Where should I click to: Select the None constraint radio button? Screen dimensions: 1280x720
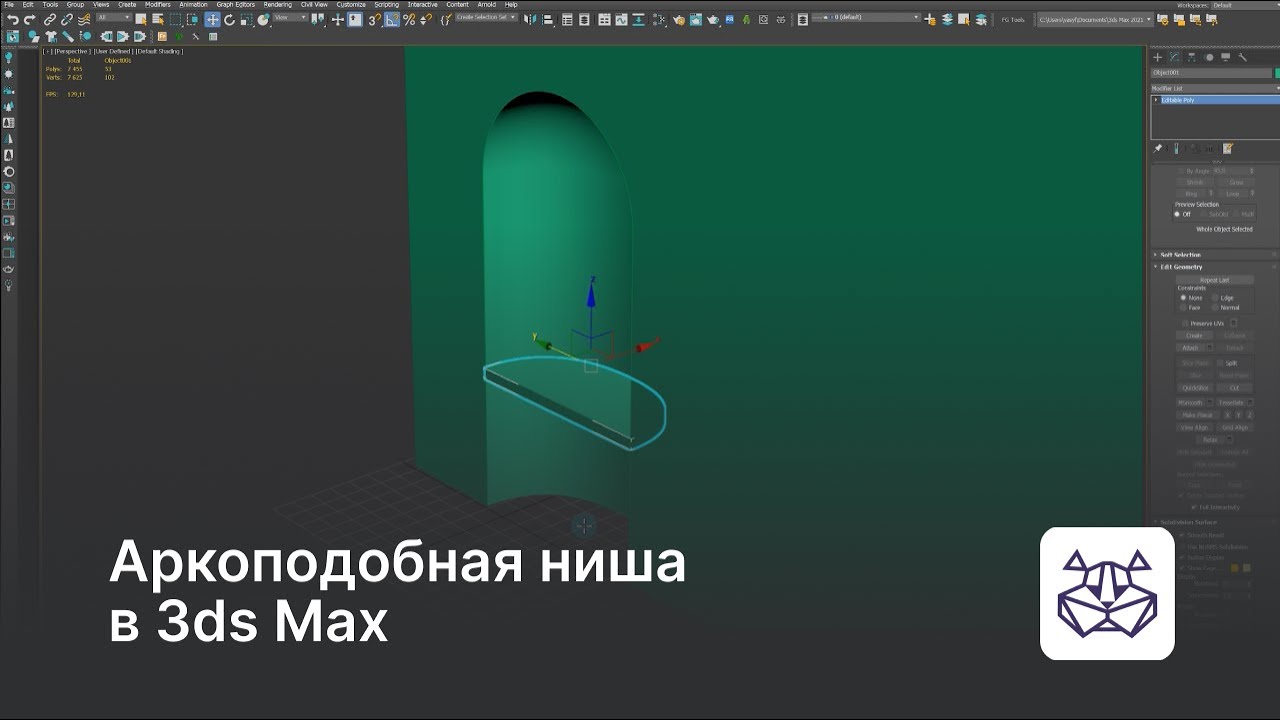click(x=1183, y=298)
